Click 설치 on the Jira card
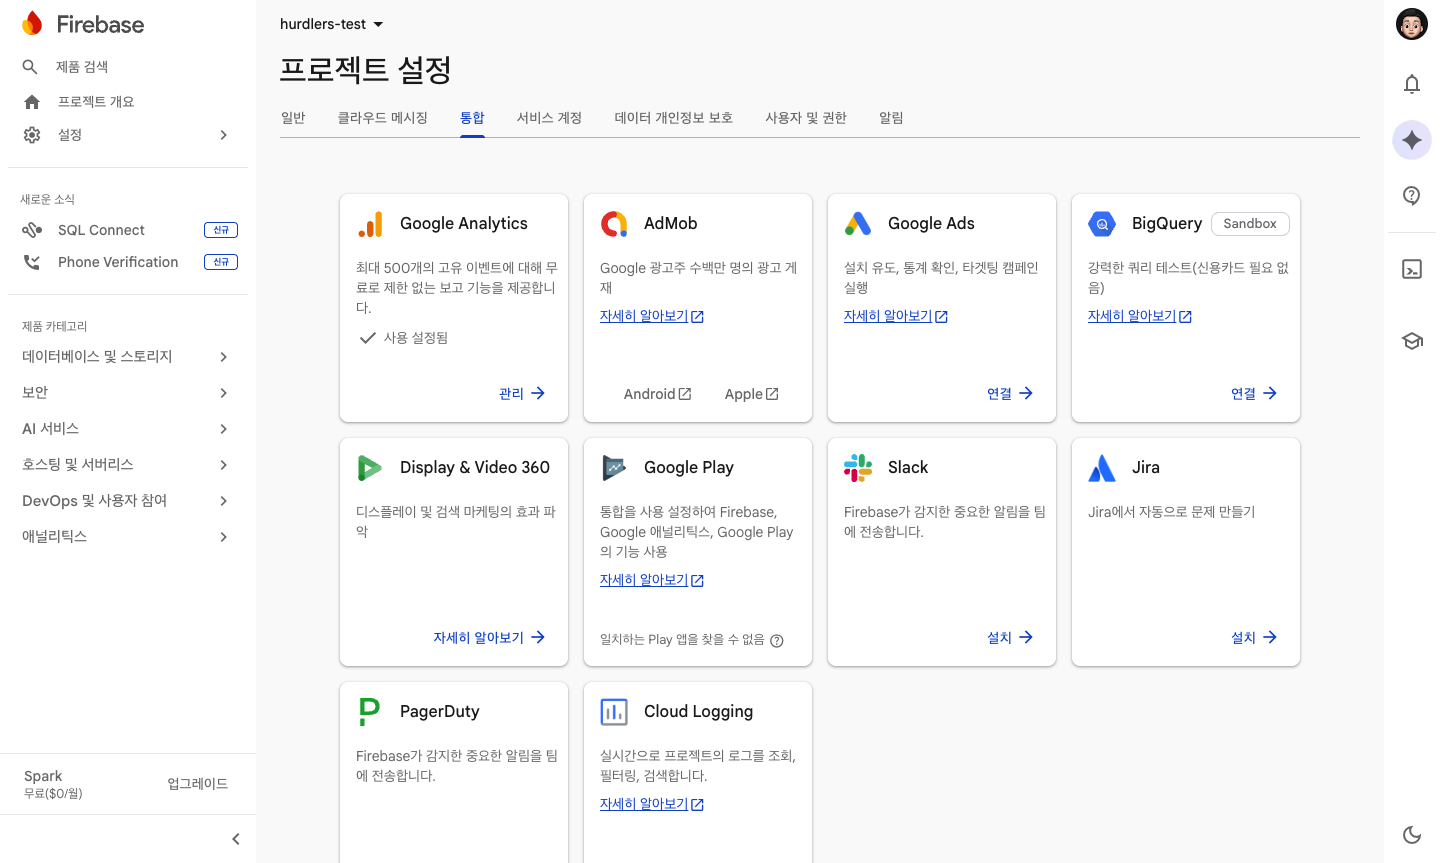Image resolution: width=1440 pixels, height=863 pixels. point(1254,638)
